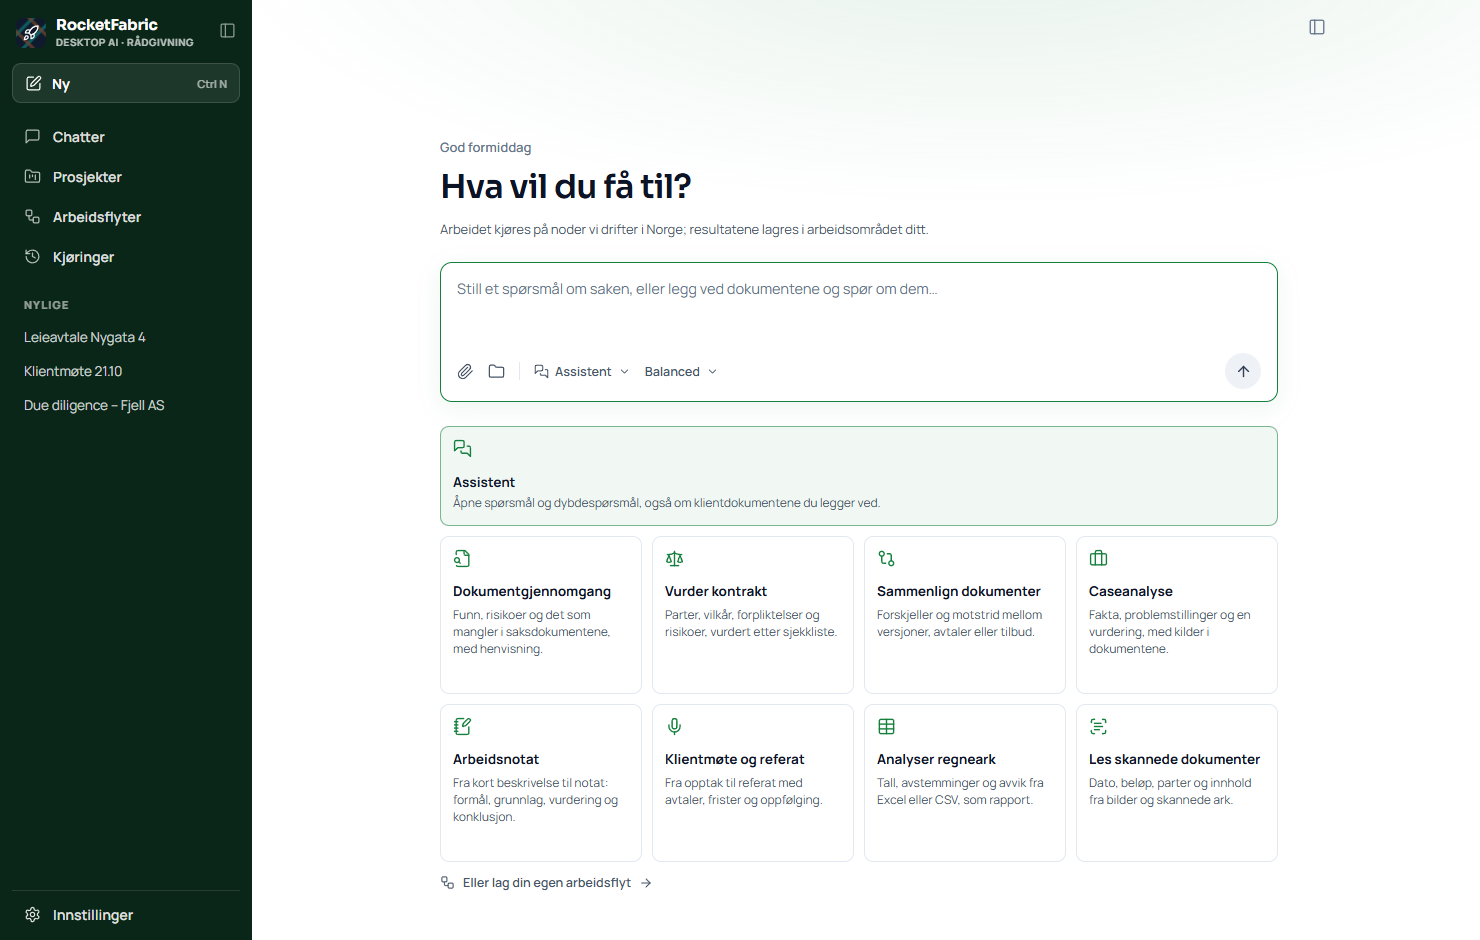Viewport: 1480px width, 940px height.
Task: Open Innstillinger settings
Action: 126,915
